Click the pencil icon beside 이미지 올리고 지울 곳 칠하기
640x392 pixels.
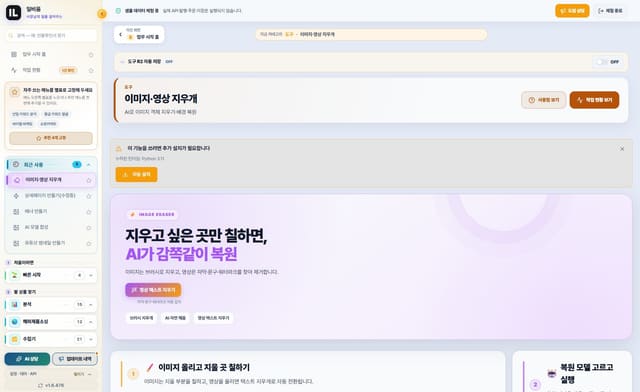149,368
